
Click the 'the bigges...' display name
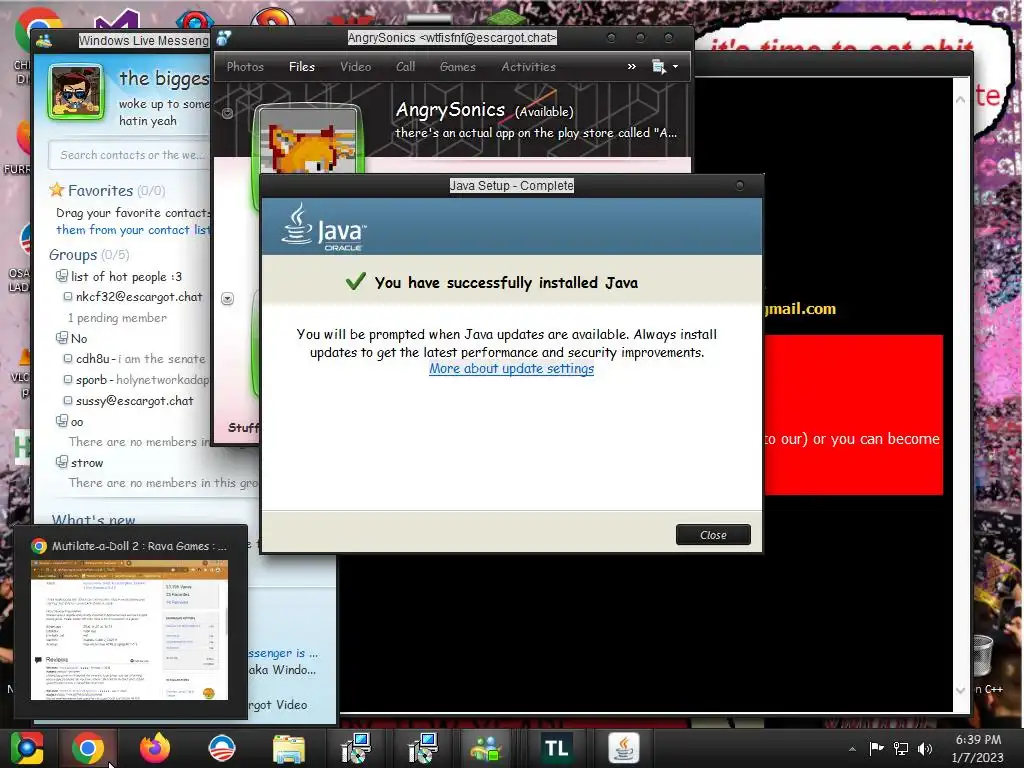[164, 79]
